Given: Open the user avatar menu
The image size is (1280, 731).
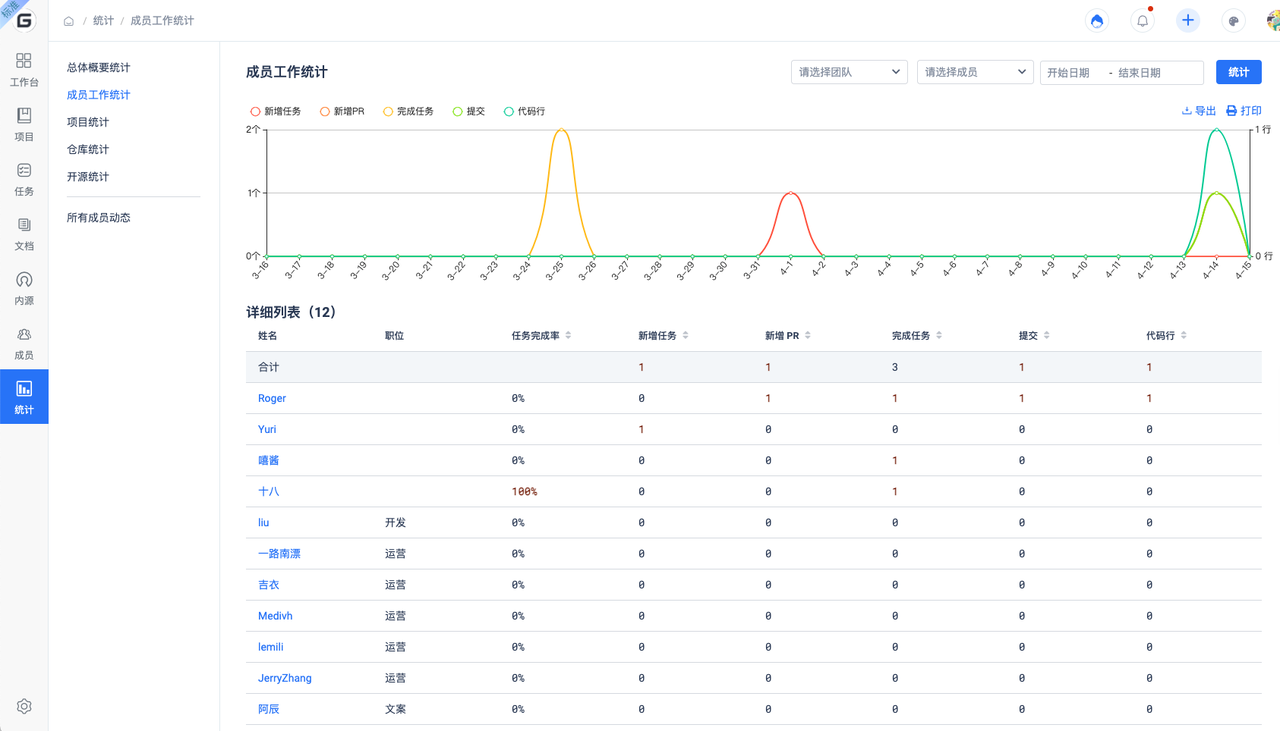Looking at the screenshot, I should click(1273, 21).
